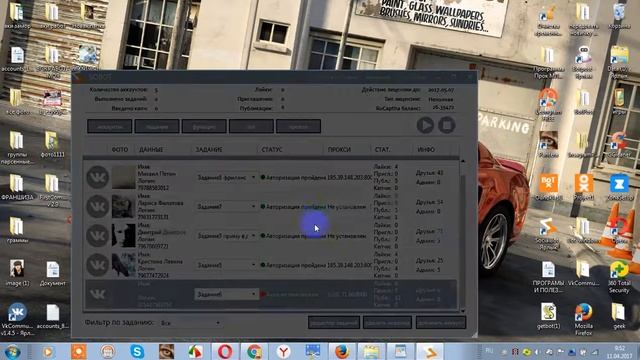This screenshot has width=640, height=360.
Task: Open task dropdown in Кристина Левина's row
Action: pyautogui.click(x=226, y=265)
